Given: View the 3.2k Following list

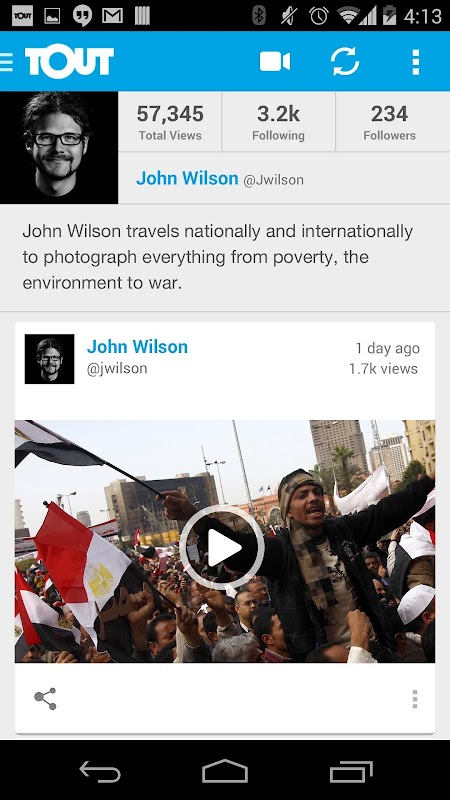Looking at the screenshot, I should pyautogui.click(x=279, y=122).
